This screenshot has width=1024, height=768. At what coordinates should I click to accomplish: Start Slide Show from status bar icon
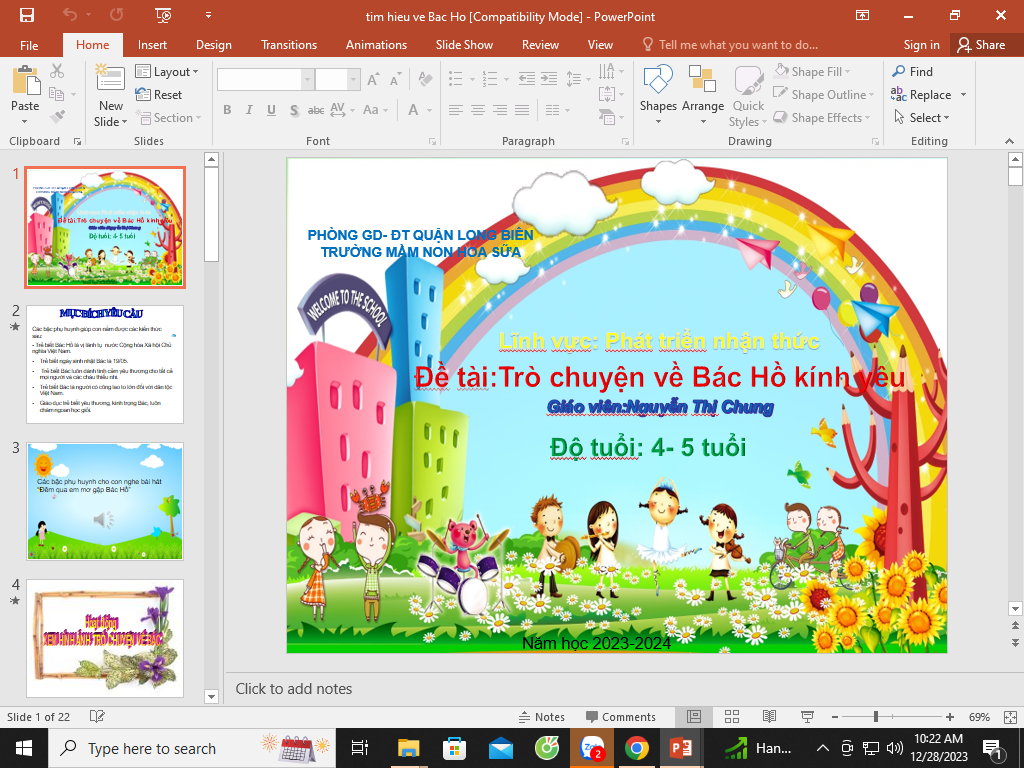click(806, 717)
